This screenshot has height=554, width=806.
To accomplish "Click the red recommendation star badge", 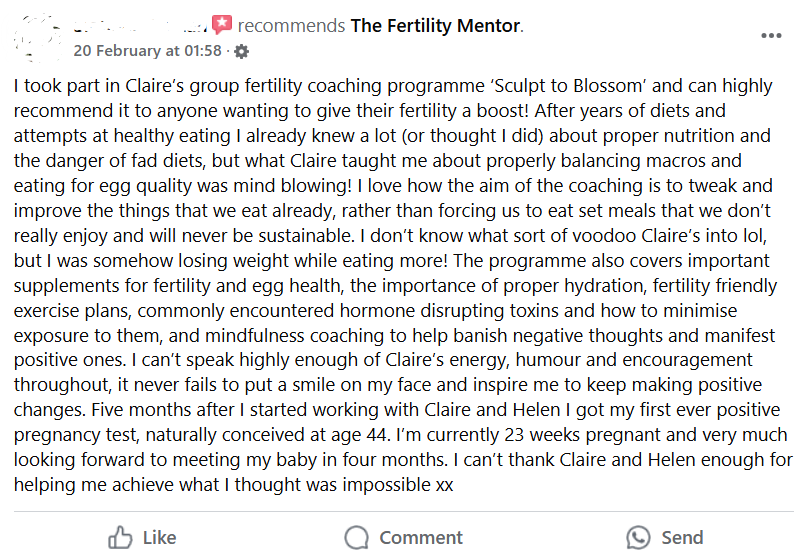I will (x=222, y=25).
